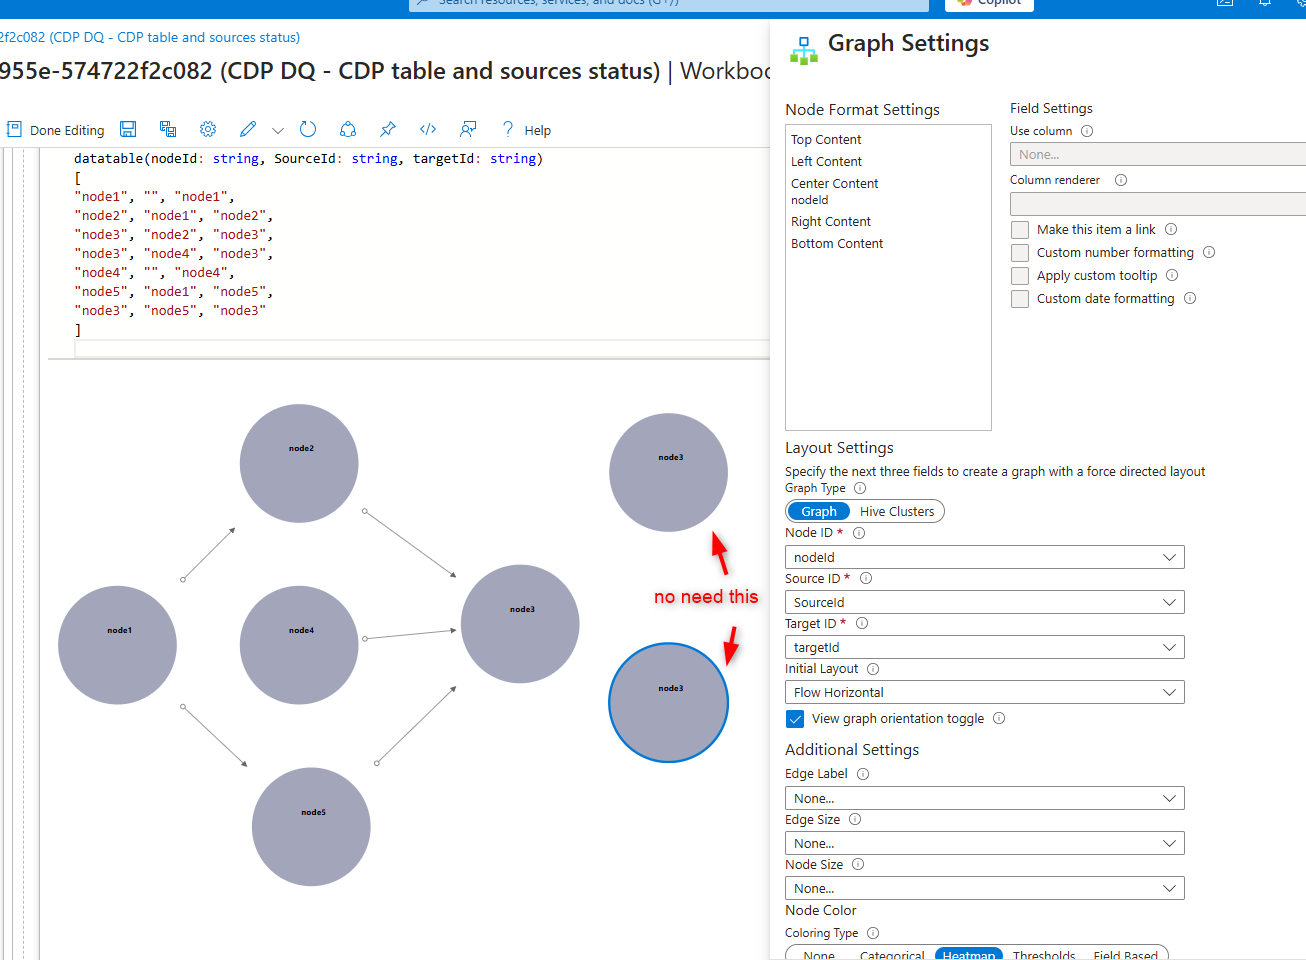Click the node2 circle in graph
Image resolution: width=1306 pixels, height=960 pixels.
point(299,463)
